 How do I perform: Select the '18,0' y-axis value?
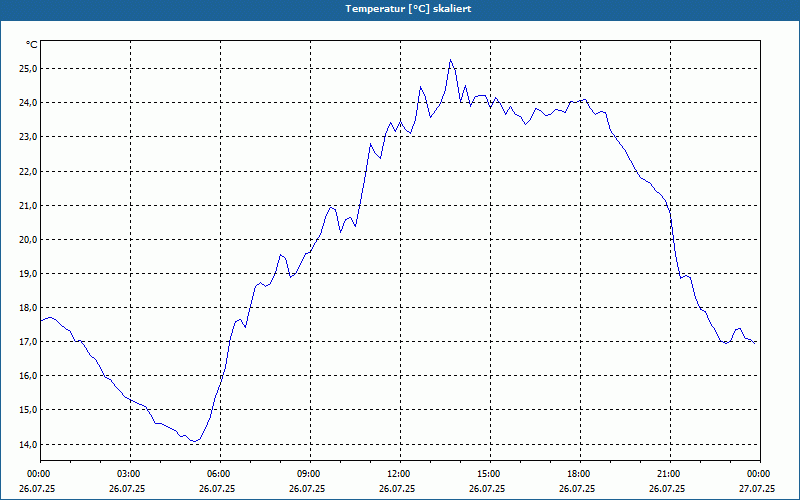(26, 308)
